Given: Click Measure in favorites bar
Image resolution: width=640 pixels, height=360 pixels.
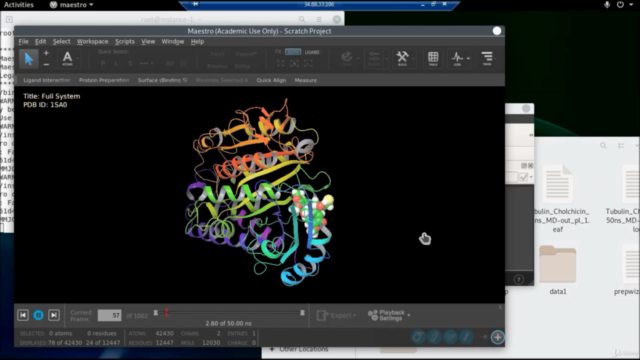Looking at the screenshot, I should pos(306,80).
